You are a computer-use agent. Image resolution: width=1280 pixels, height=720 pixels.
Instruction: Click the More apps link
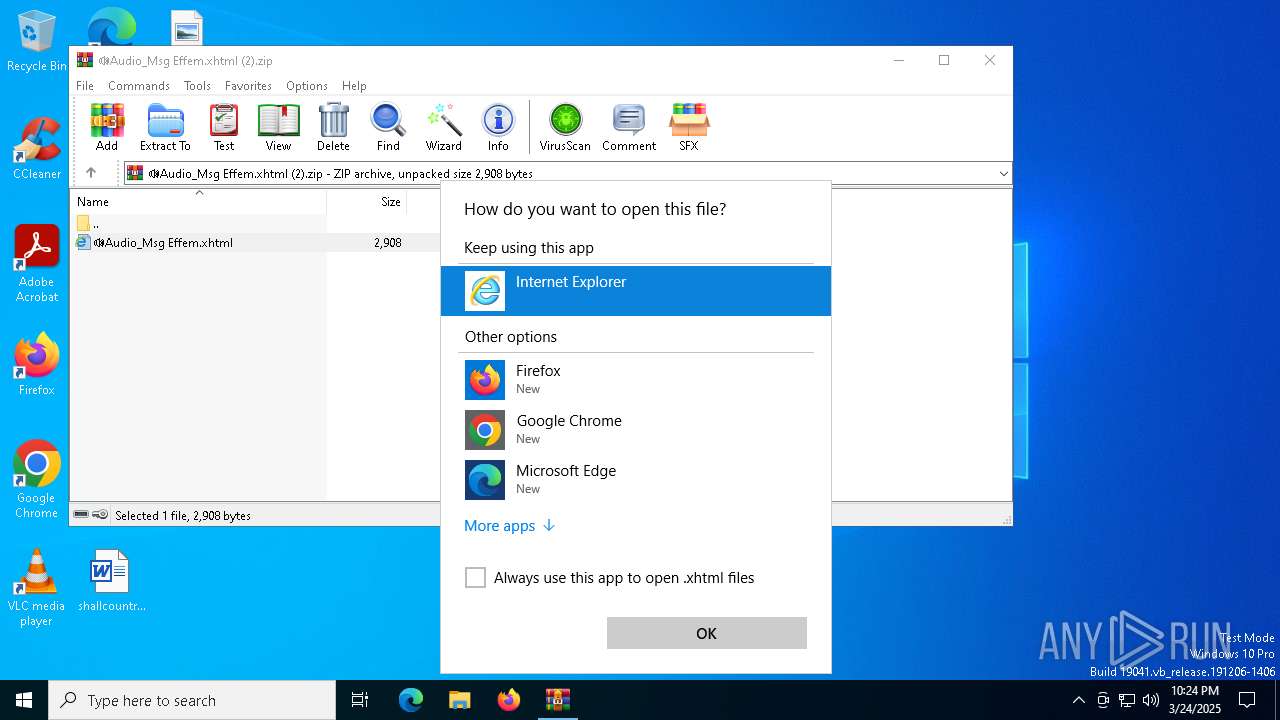point(509,526)
